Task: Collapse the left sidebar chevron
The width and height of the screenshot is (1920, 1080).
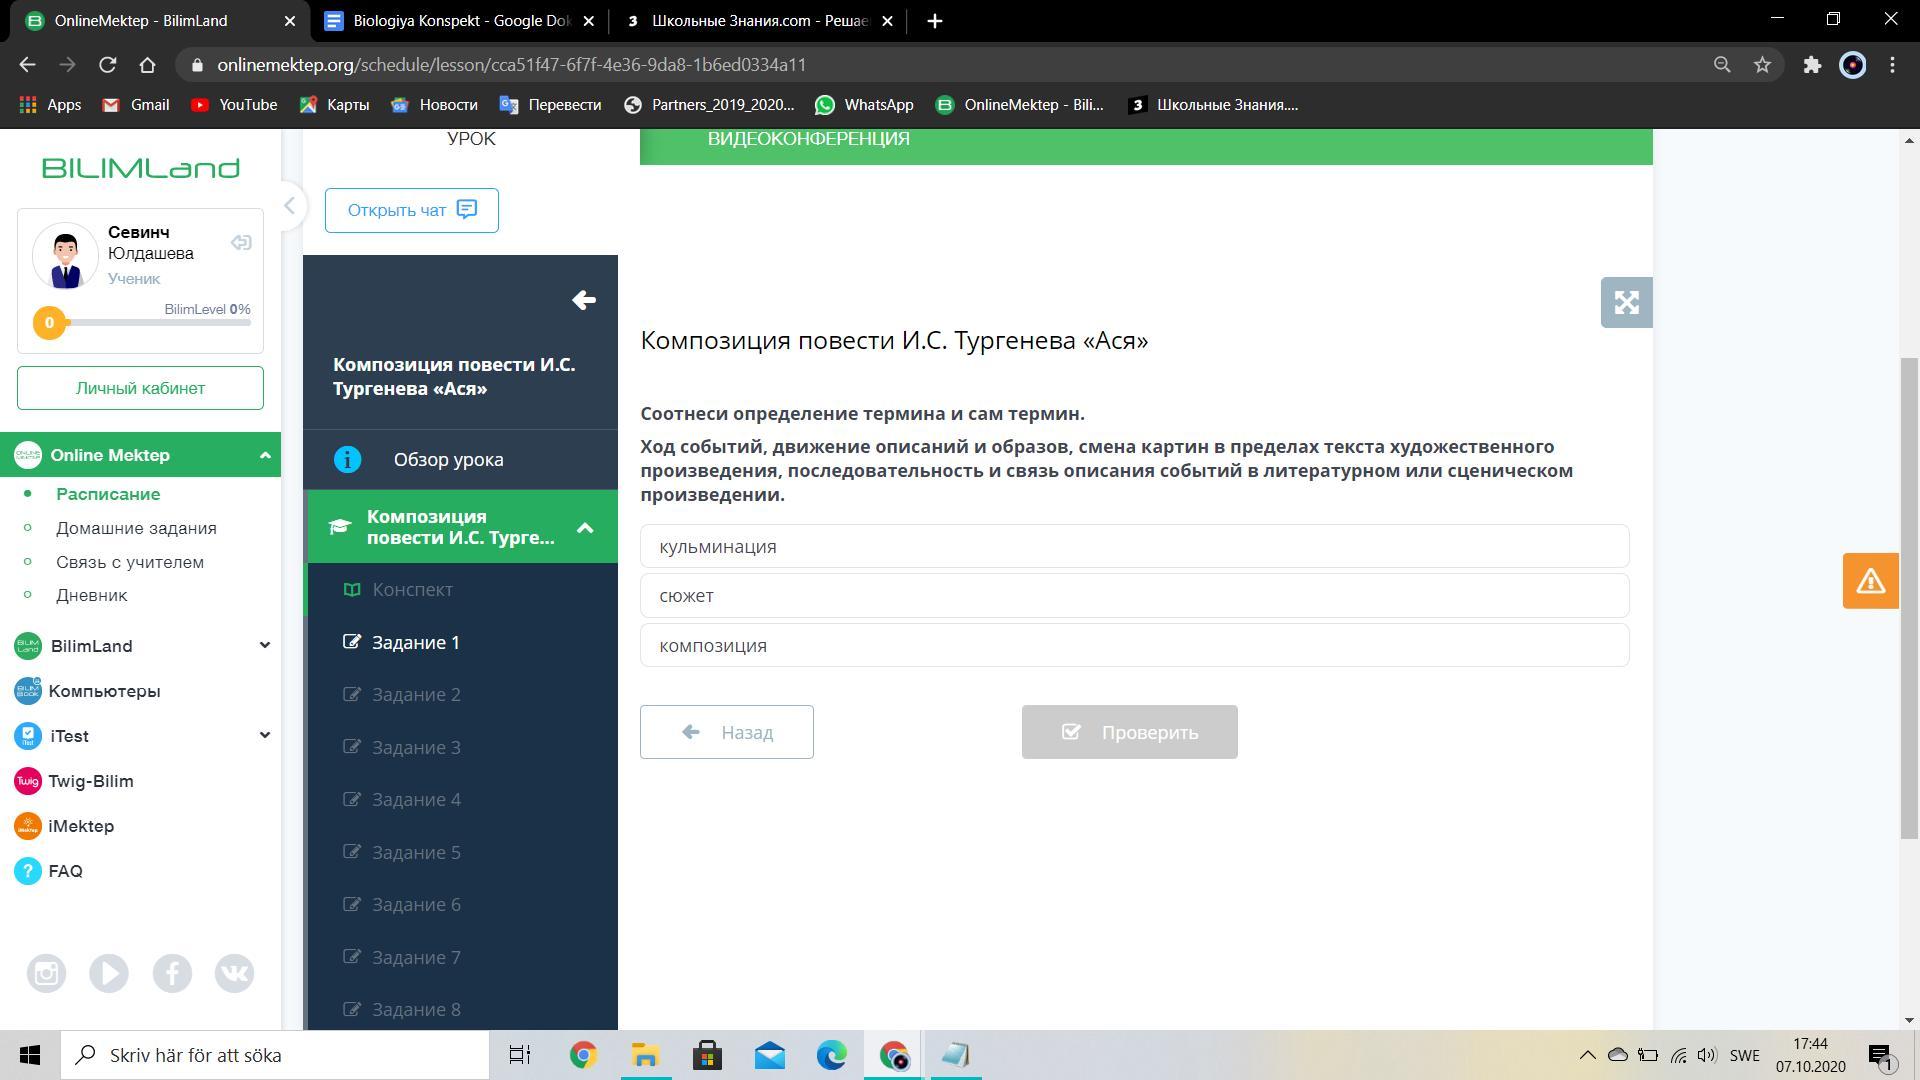Action: [289, 206]
